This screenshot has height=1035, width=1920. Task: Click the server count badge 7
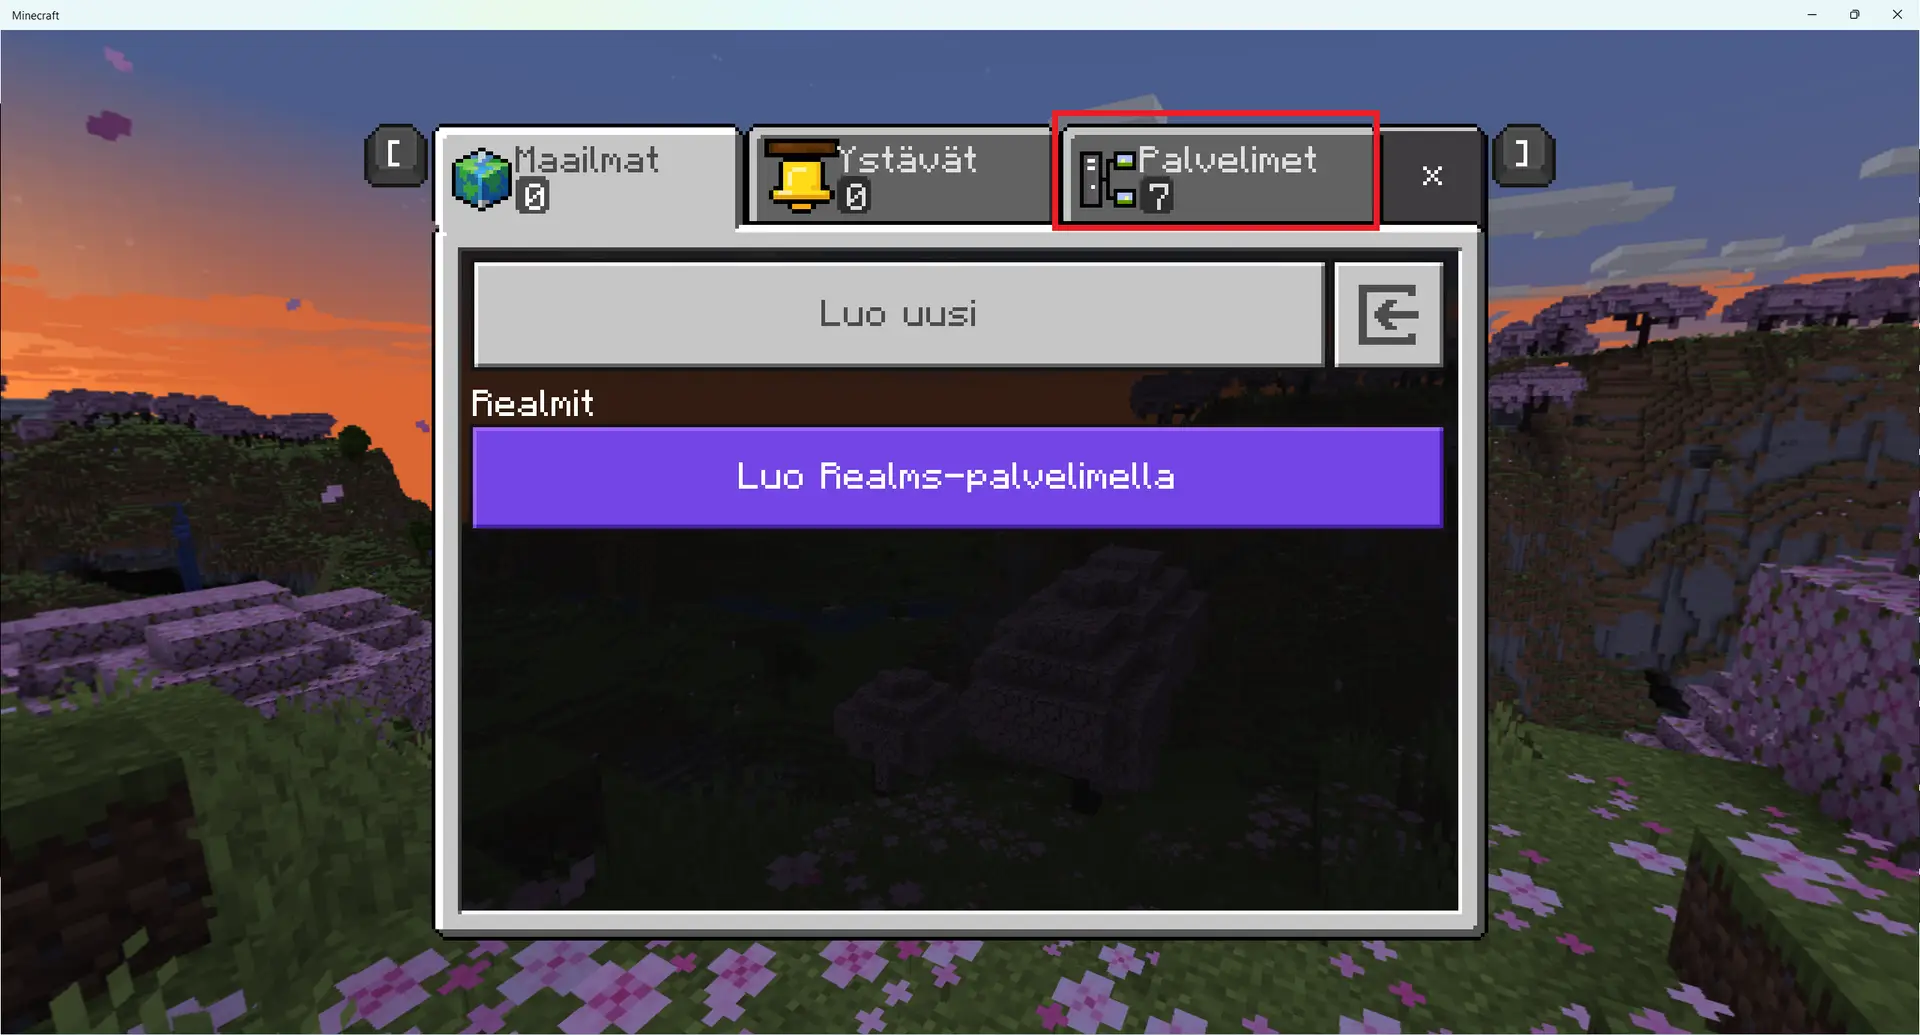tap(1157, 197)
